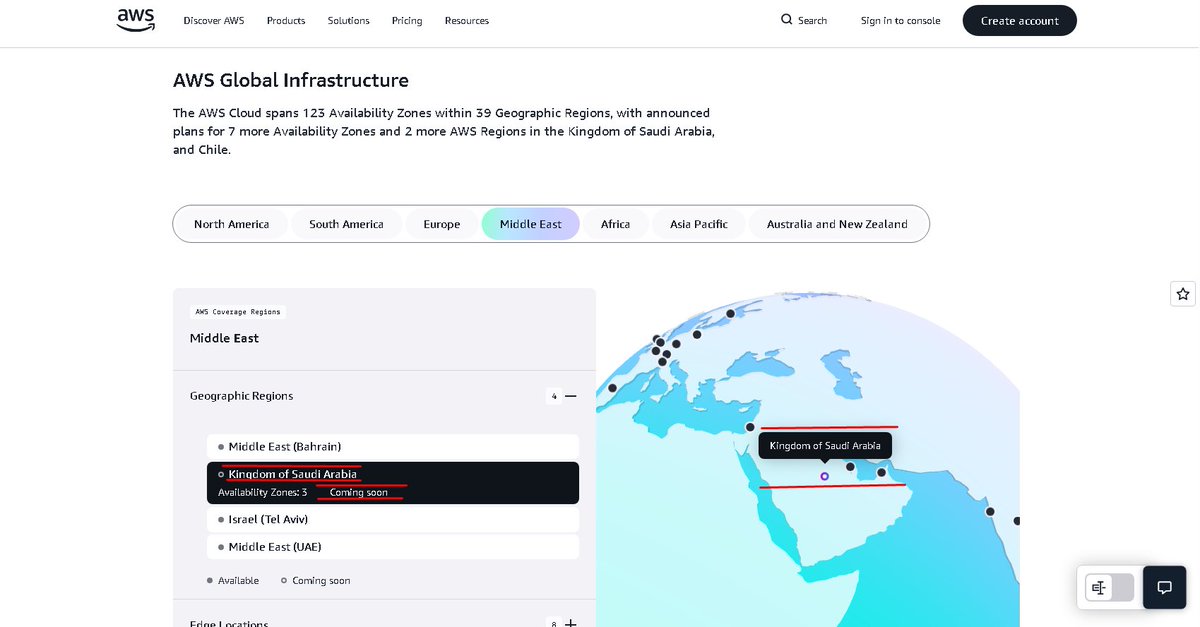Click the Geographic Regions count badge 4
Viewport: 1200px width, 627px height.
pos(554,396)
